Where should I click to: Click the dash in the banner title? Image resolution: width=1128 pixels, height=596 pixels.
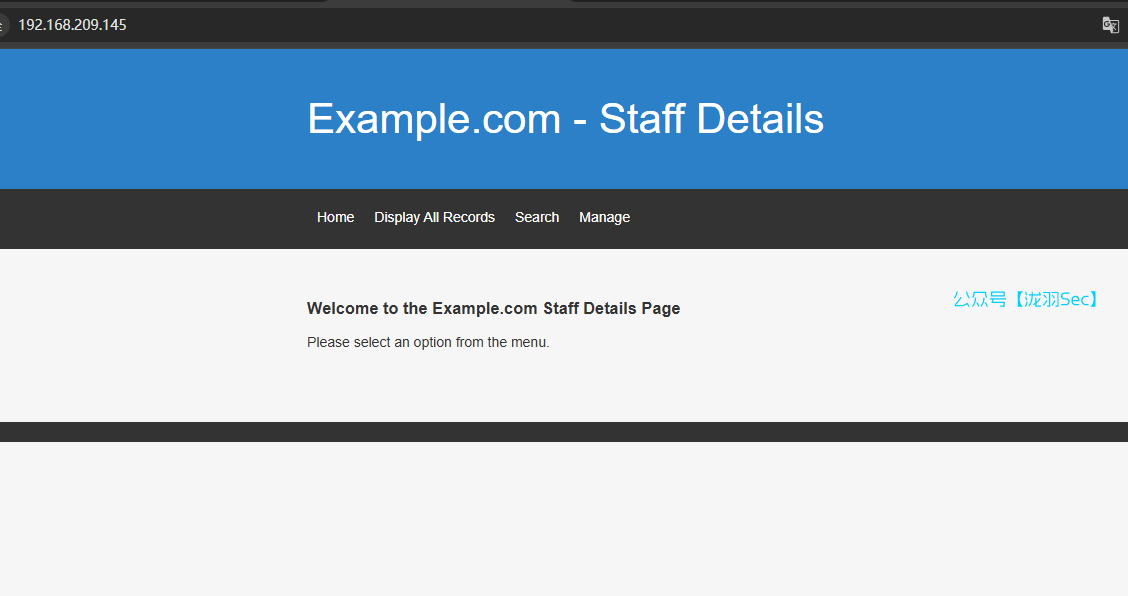pos(580,121)
